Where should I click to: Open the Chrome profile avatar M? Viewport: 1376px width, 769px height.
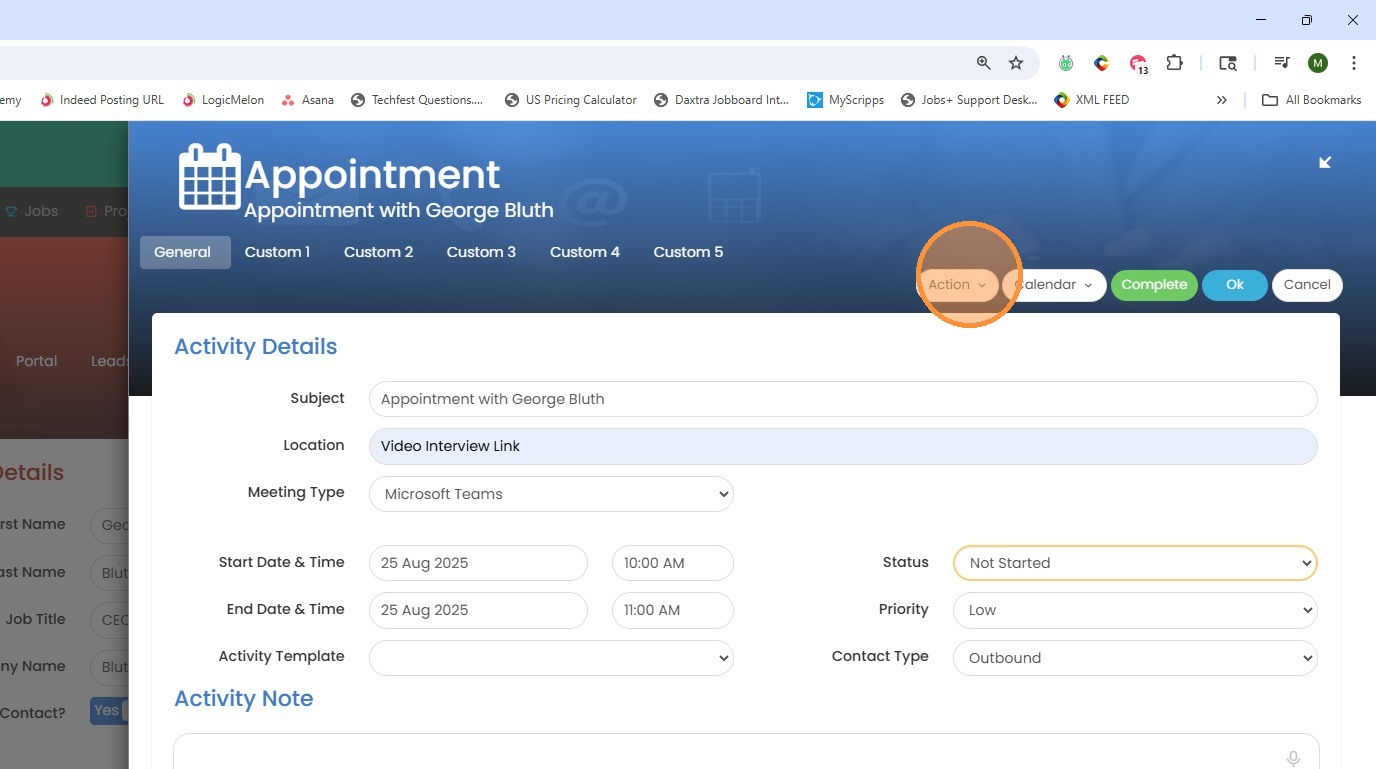[1318, 63]
